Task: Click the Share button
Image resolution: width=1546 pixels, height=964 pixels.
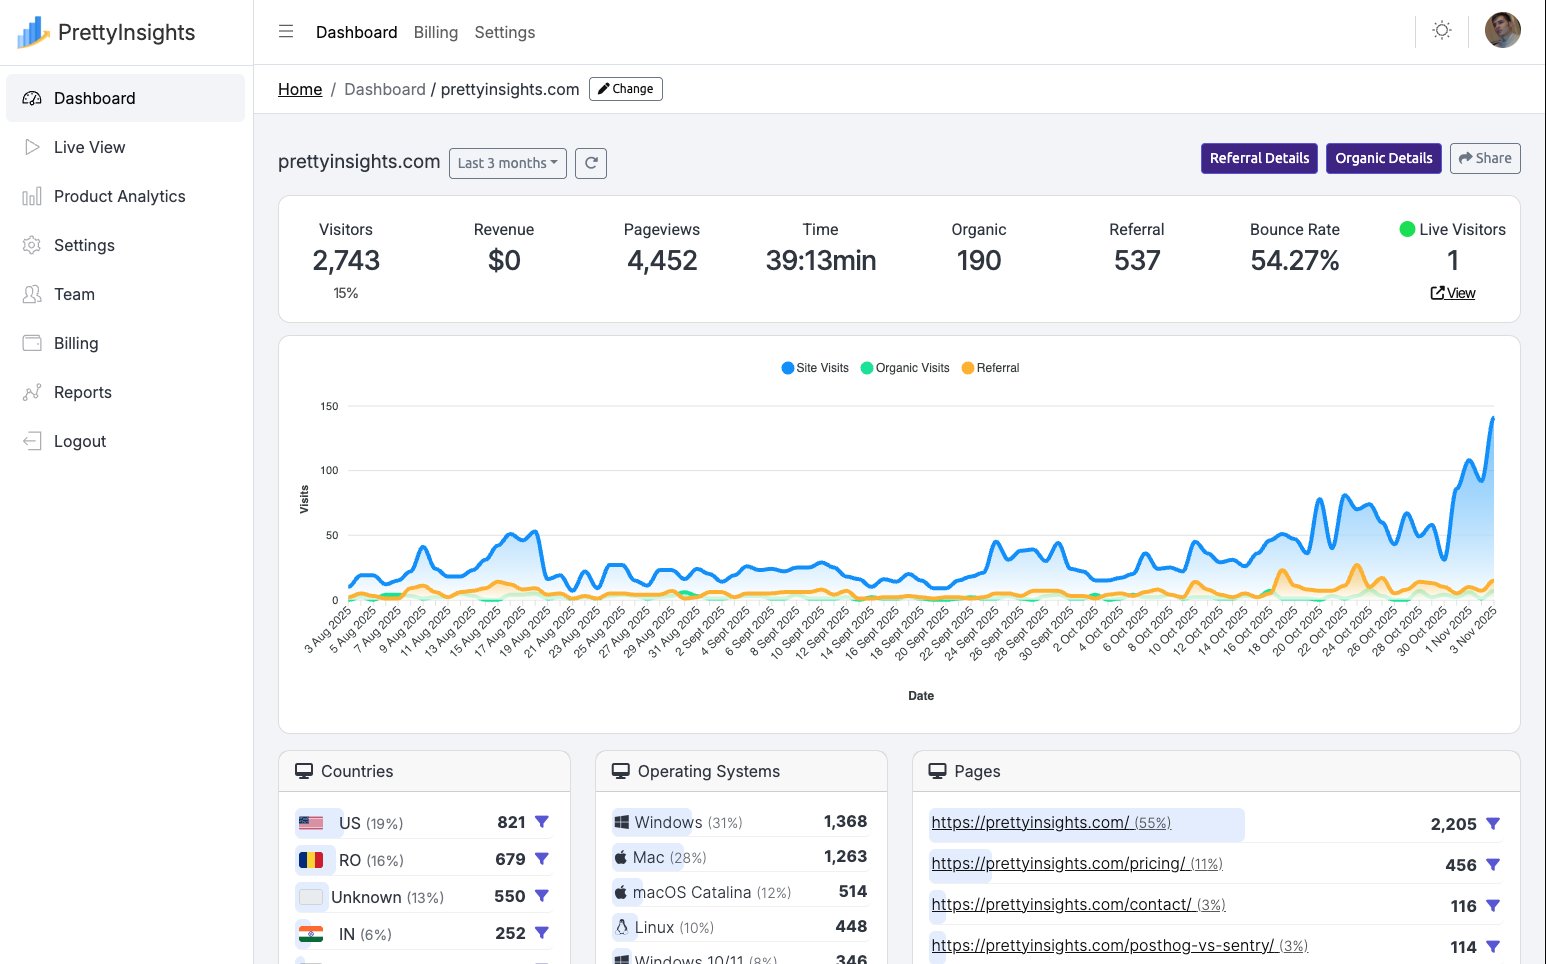Action: (1485, 158)
